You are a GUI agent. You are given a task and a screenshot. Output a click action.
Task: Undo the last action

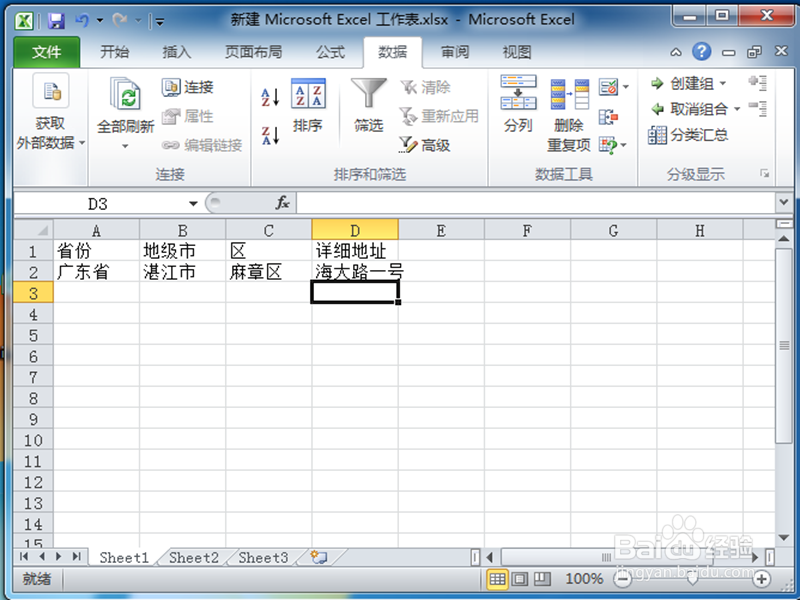pos(82,20)
